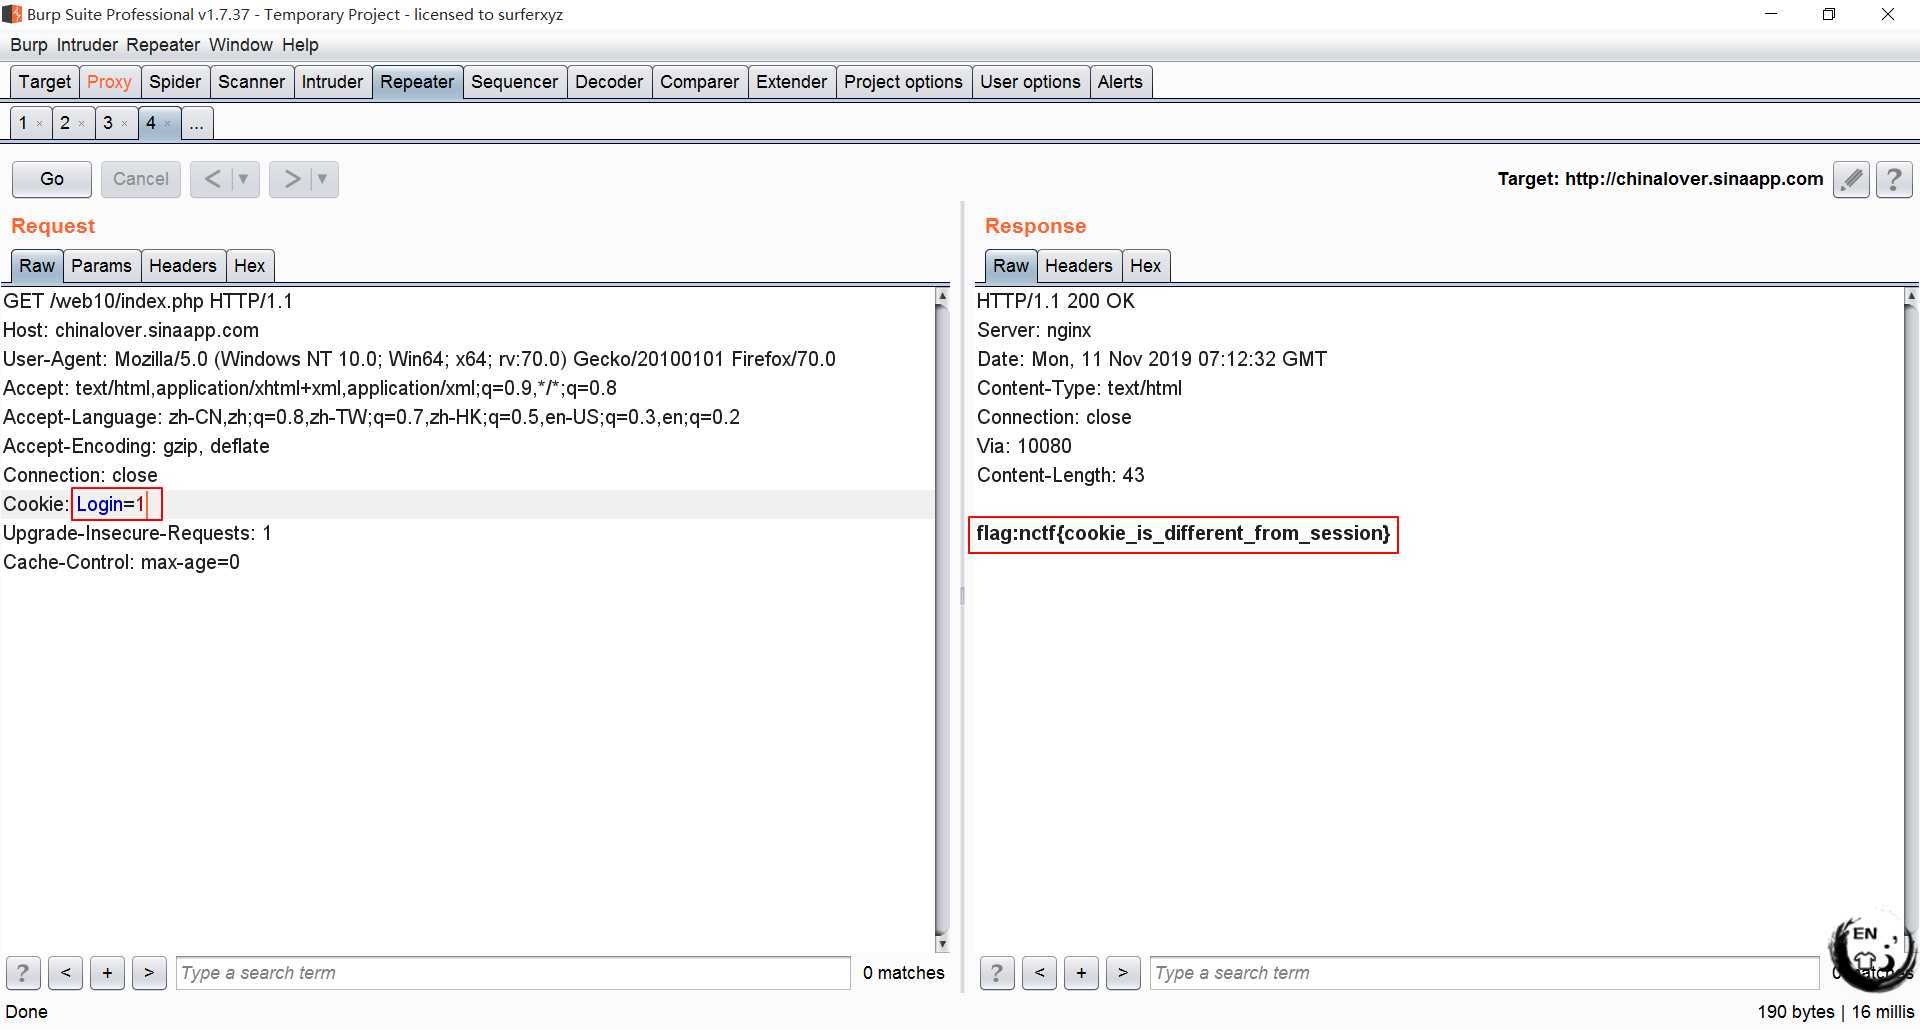Image resolution: width=1920 pixels, height=1030 pixels.
Task: Show request Params view
Action: pos(101,266)
